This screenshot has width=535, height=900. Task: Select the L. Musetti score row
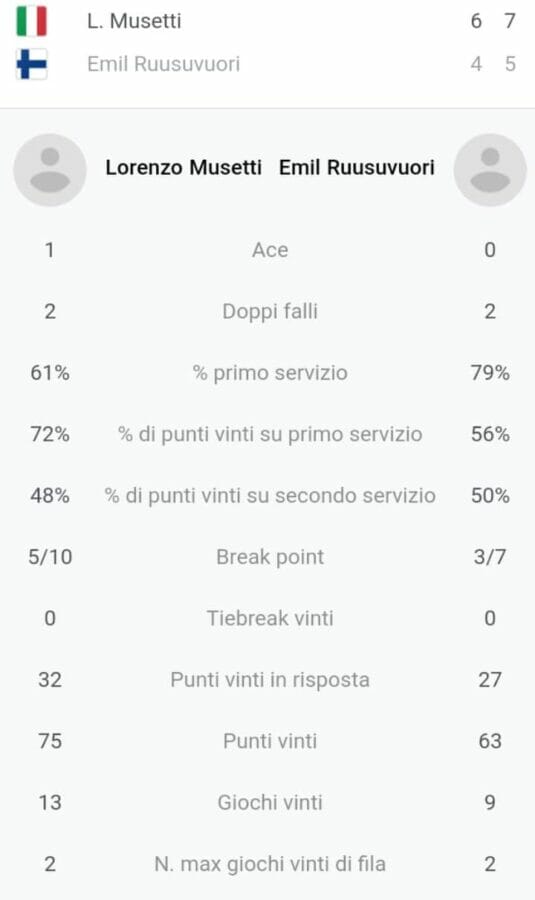pyautogui.click(x=268, y=21)
